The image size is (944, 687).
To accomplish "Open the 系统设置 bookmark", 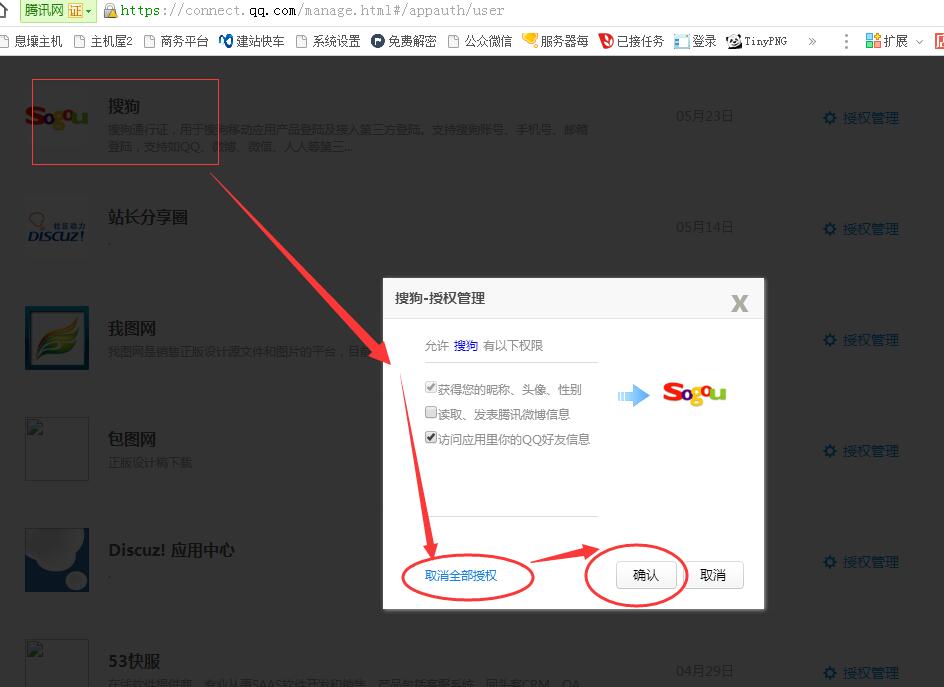I will click(x=328, y=41).
